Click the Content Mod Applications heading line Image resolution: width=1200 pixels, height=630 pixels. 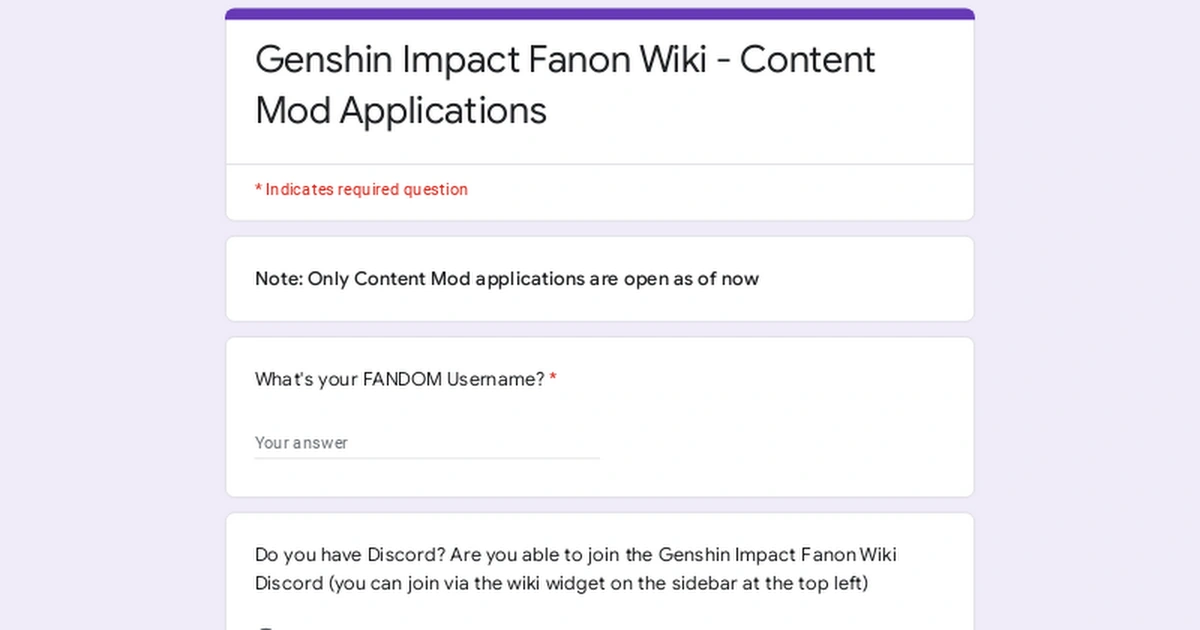tap(401, 111)
